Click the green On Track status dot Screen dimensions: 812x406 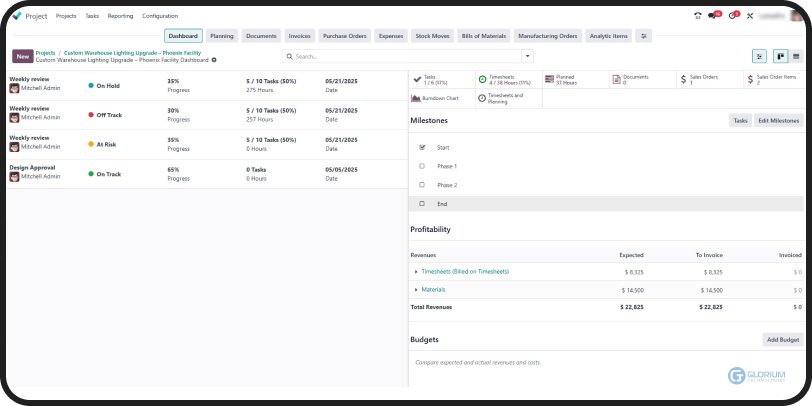tap(90, 173)
